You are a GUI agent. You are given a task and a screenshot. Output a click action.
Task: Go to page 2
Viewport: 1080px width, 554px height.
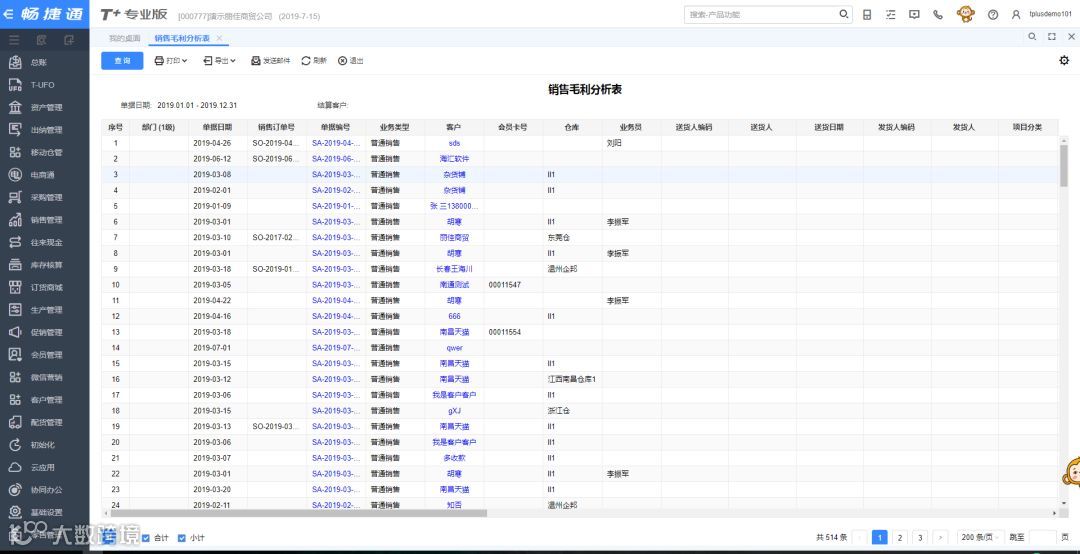[900, 537]
